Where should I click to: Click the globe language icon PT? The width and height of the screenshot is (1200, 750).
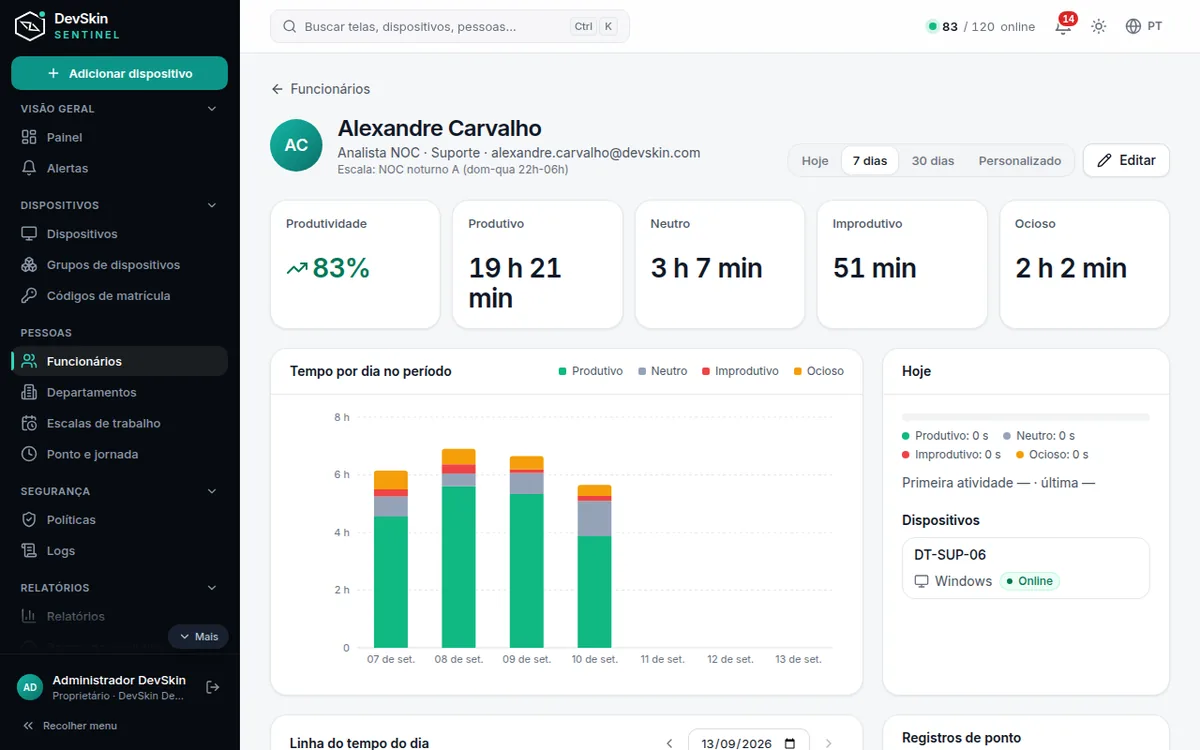(x=1144, y=26)
